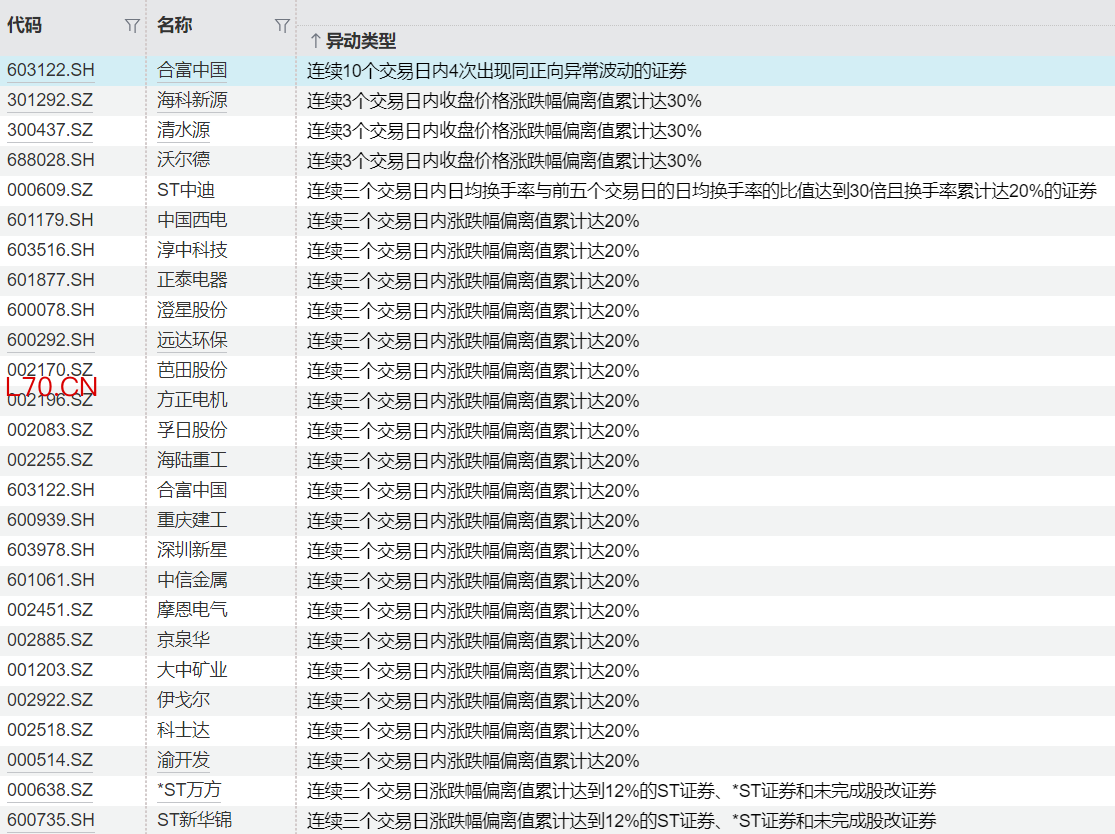This screenshot has width=1115, height=834.
Task: Open the 渝开发 stock name link
Action: click(x=184, y=760)
